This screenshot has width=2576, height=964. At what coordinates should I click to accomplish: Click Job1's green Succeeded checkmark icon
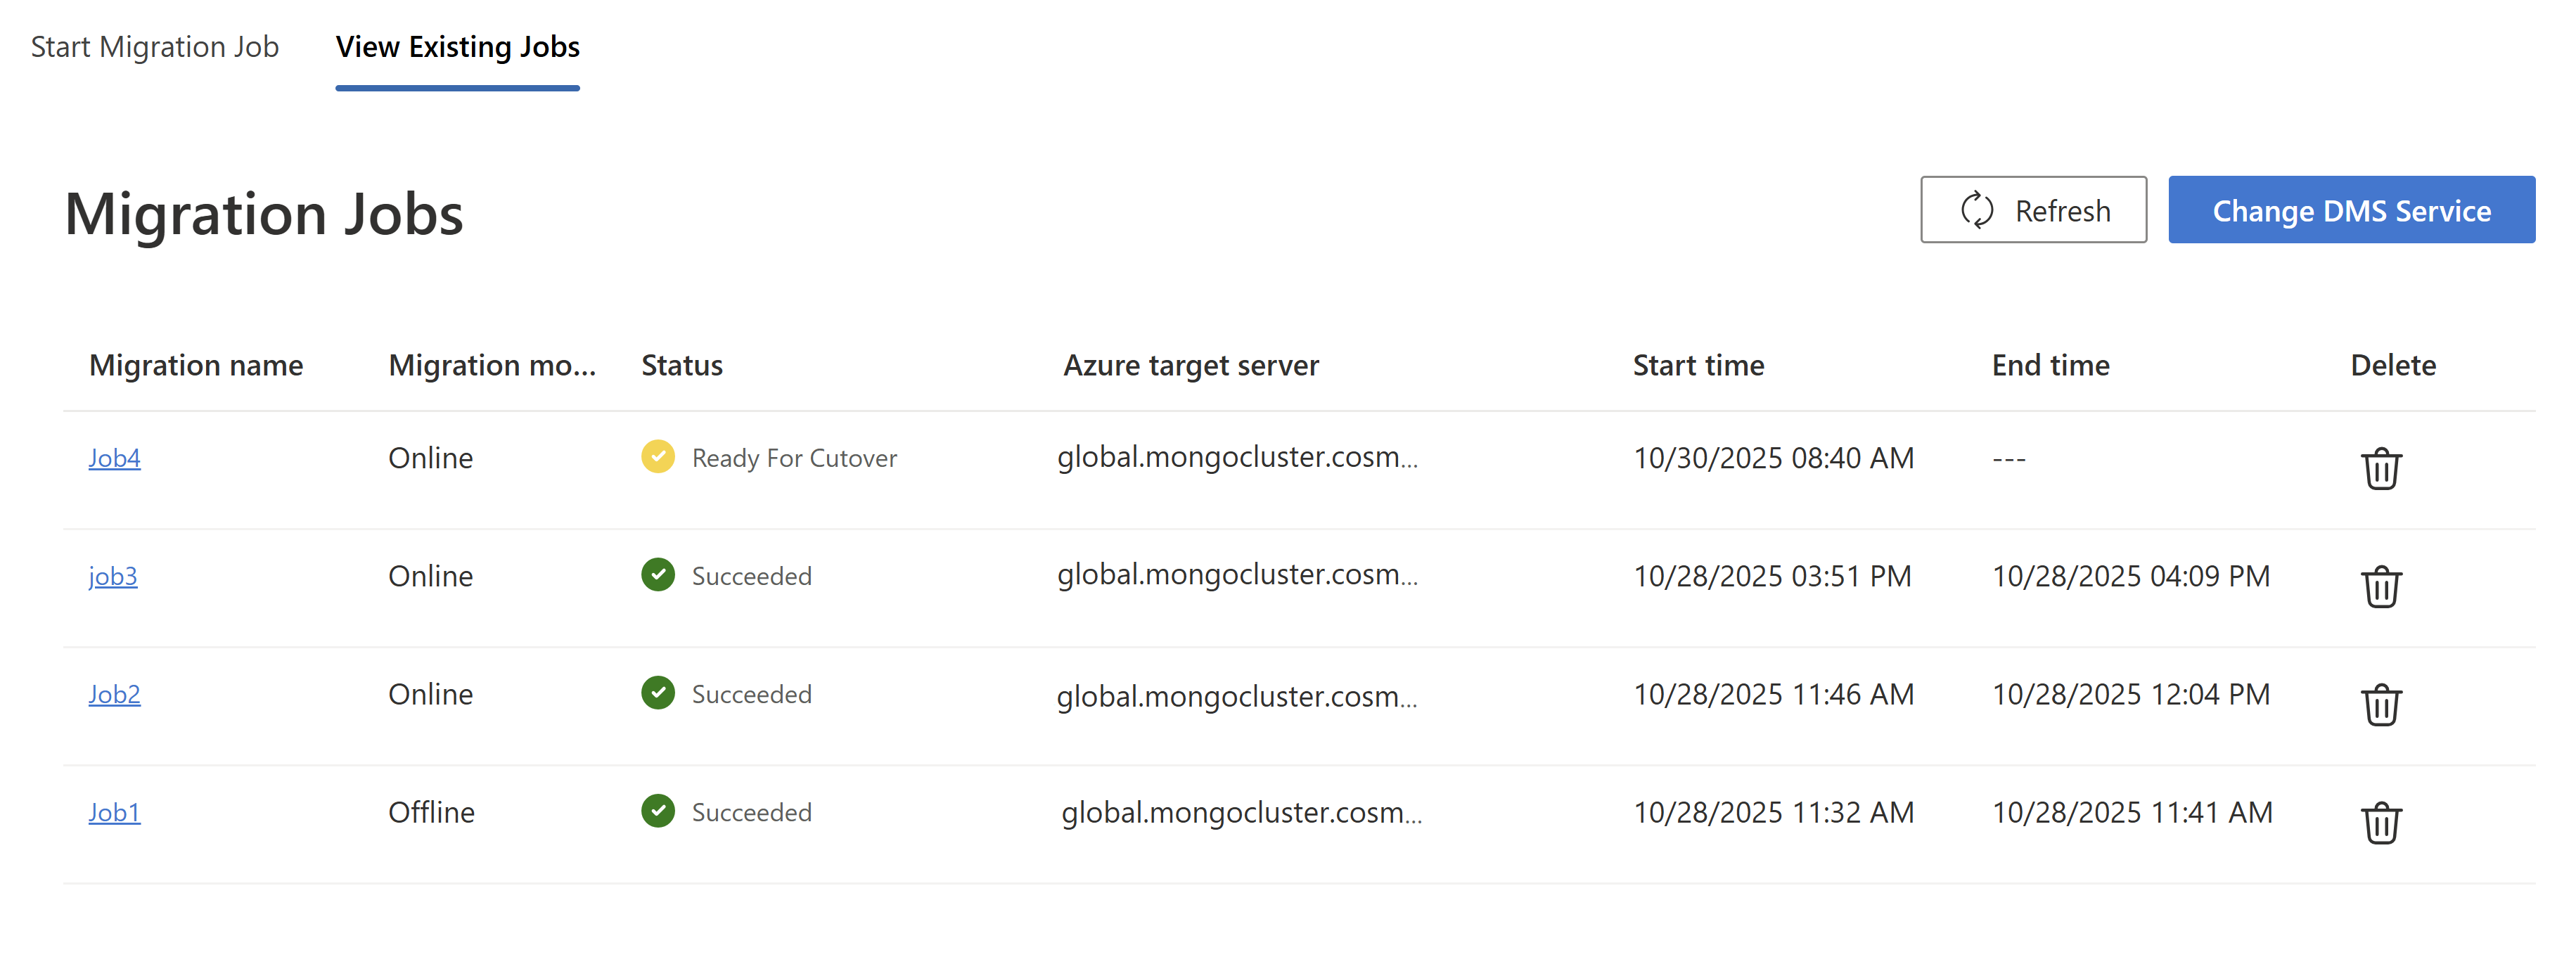tap(657, 811)
